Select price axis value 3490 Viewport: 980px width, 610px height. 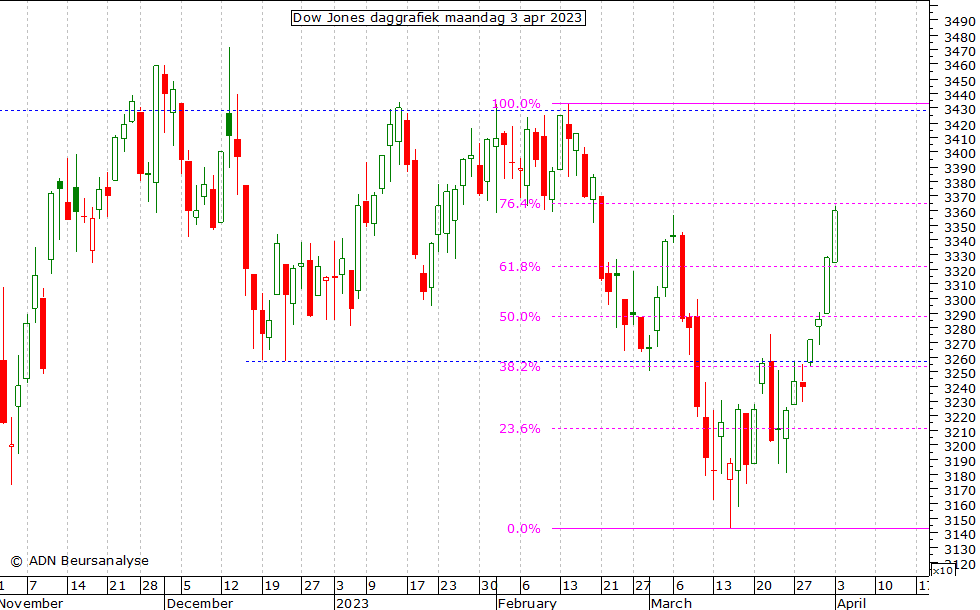[x=959, y=21]
